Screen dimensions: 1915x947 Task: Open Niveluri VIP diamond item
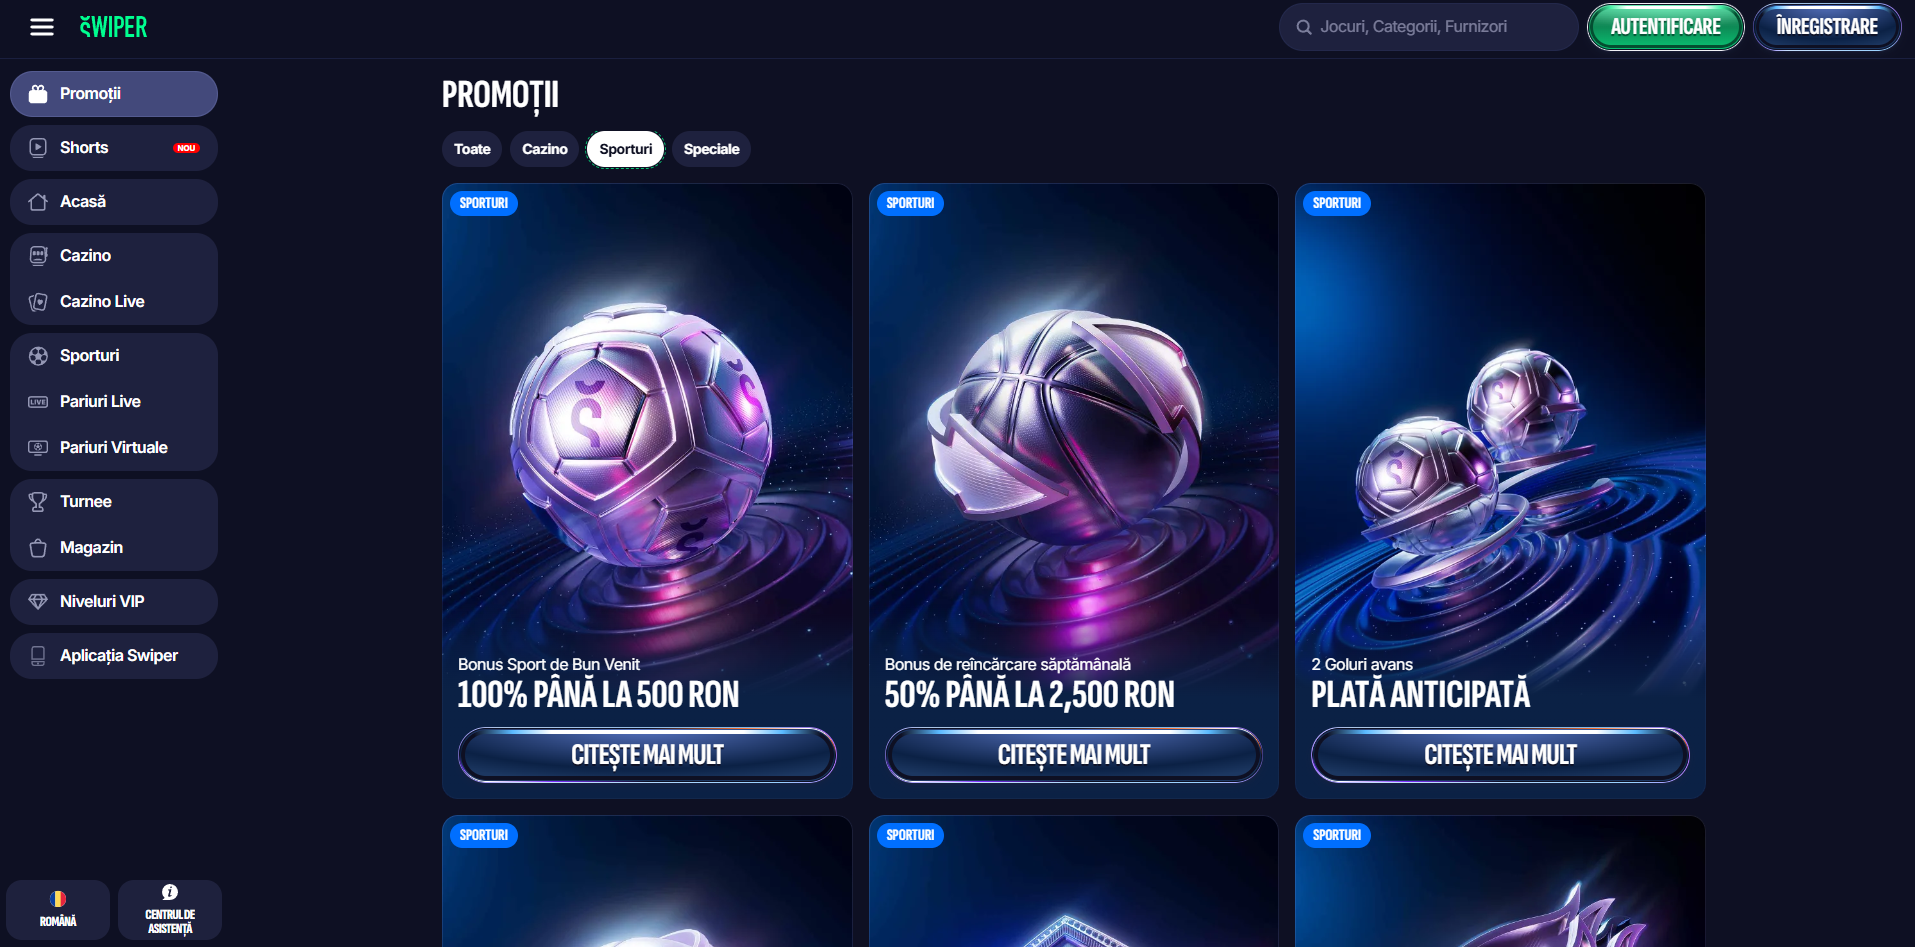coord(114,602)
